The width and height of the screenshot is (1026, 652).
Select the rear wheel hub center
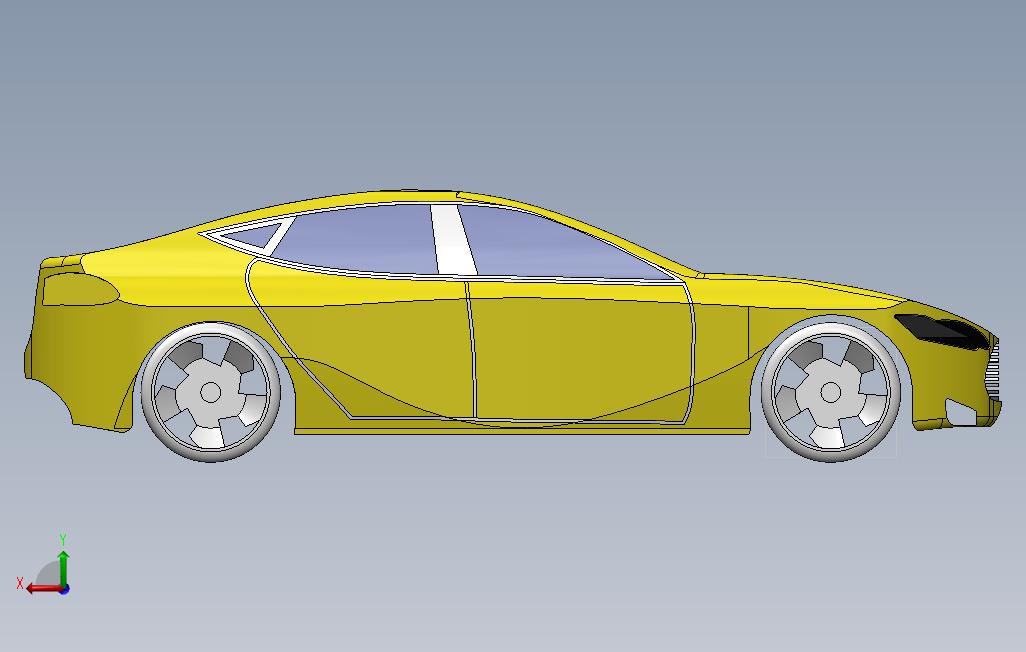coord(210,393)
